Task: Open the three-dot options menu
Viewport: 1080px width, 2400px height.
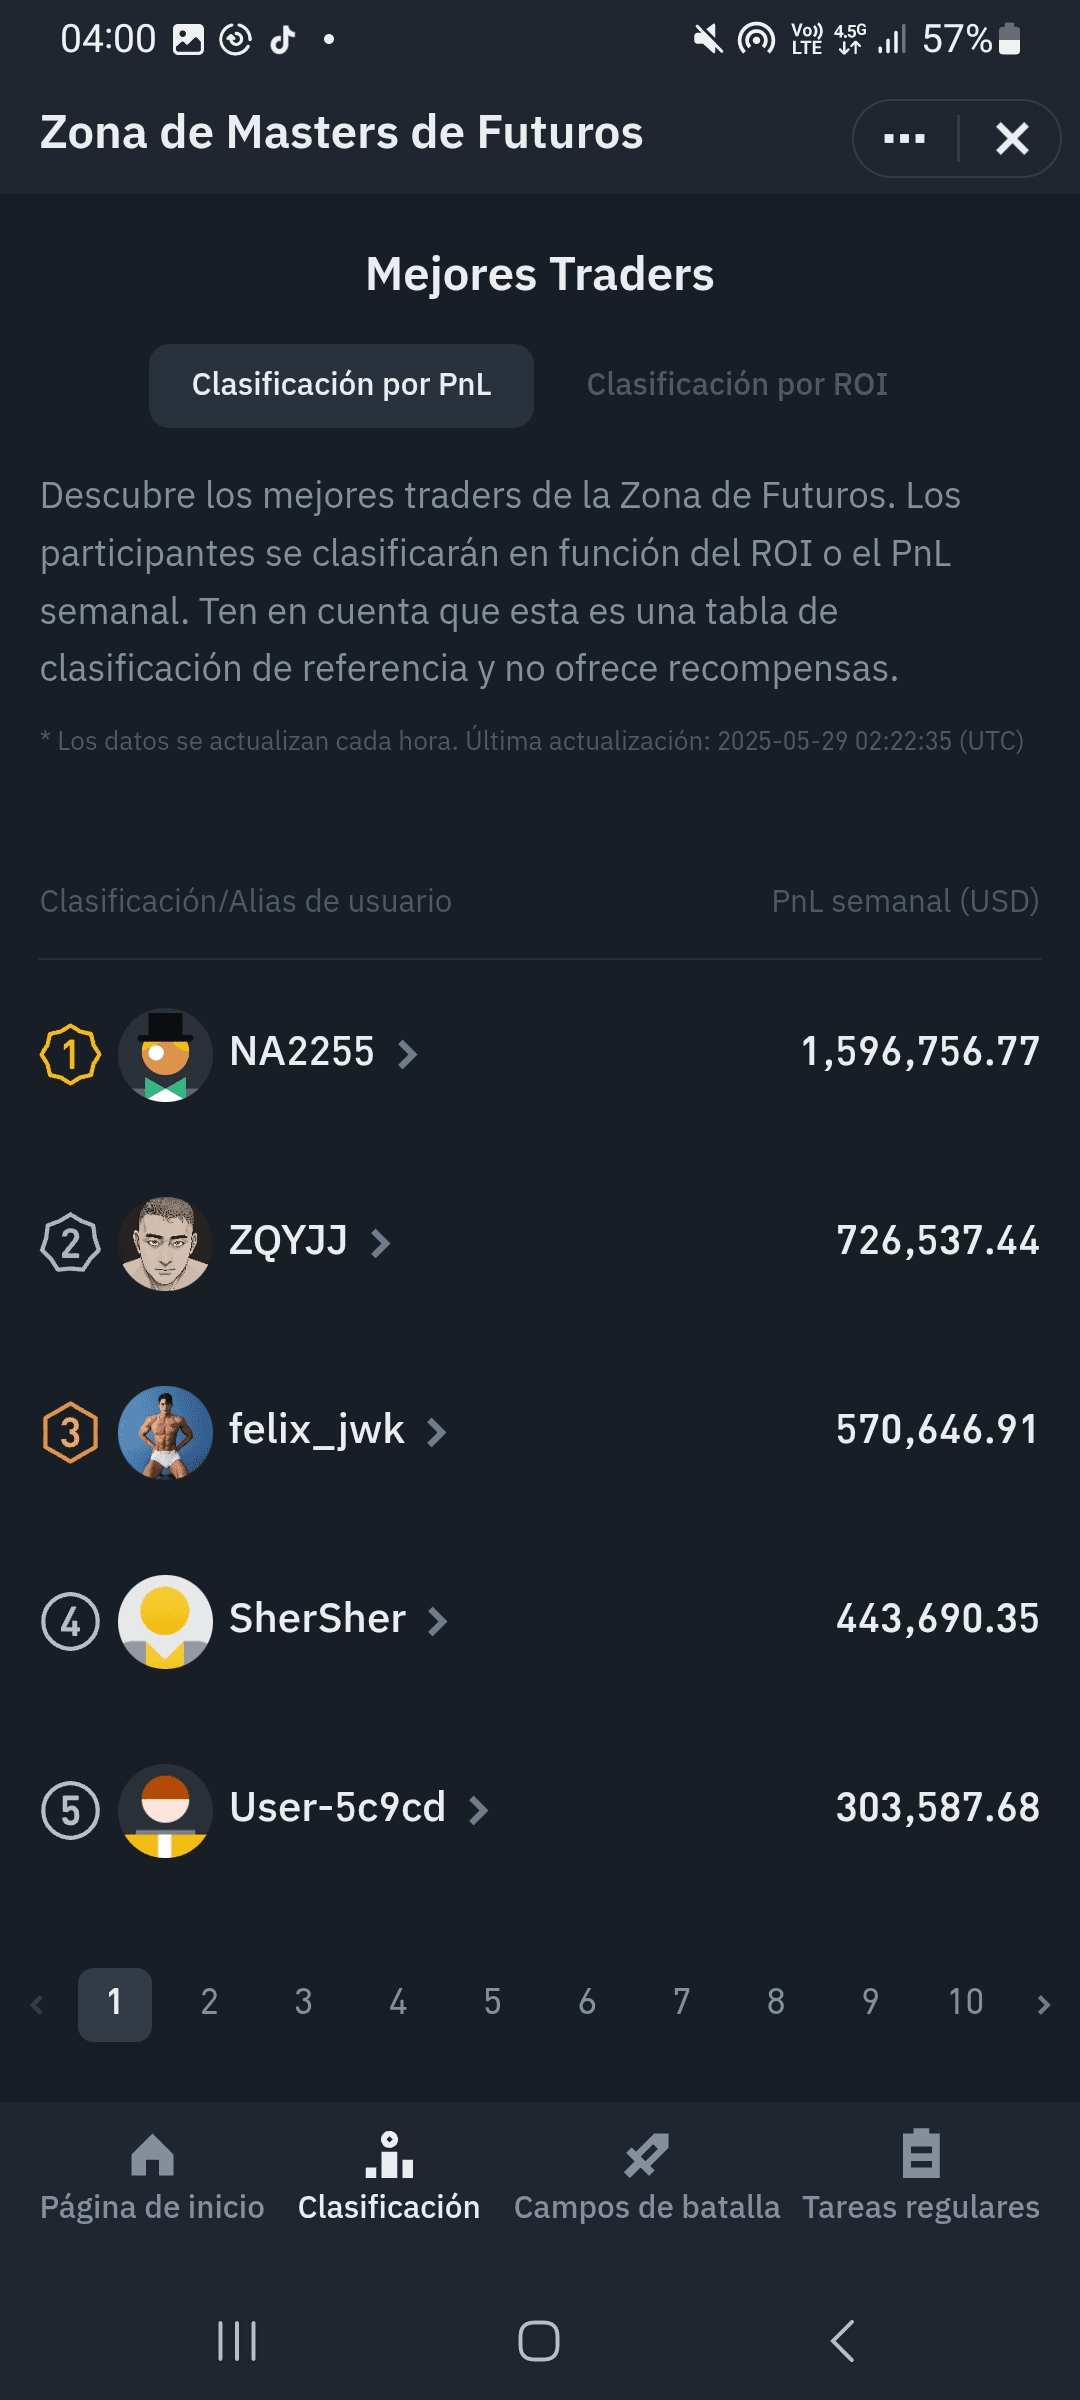Action: point(904,139)
